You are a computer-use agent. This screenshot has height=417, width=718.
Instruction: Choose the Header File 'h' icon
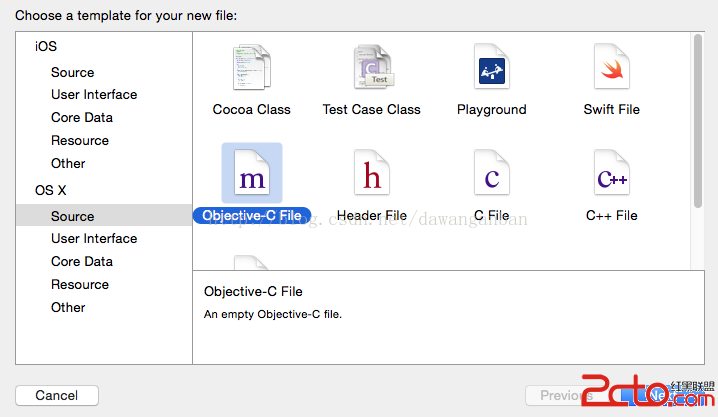[x=372, y=173]
